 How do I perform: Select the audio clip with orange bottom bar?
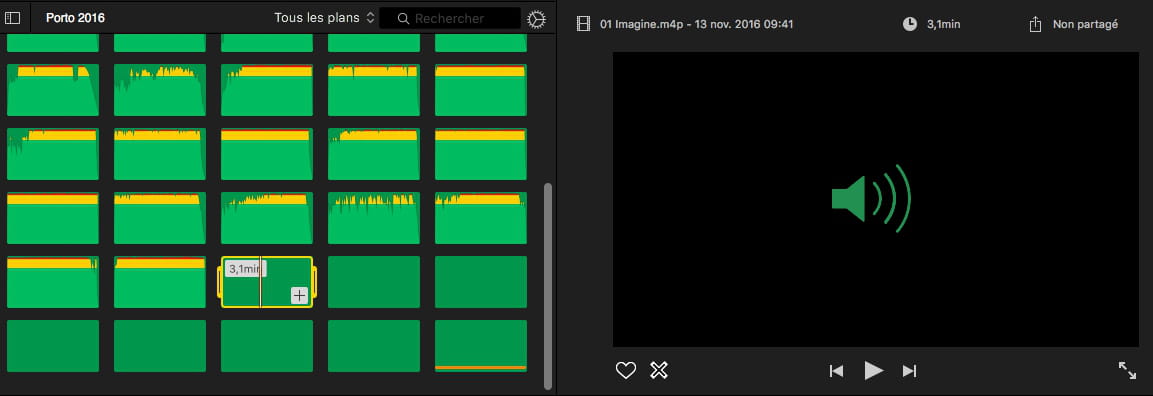click(481, 345)
